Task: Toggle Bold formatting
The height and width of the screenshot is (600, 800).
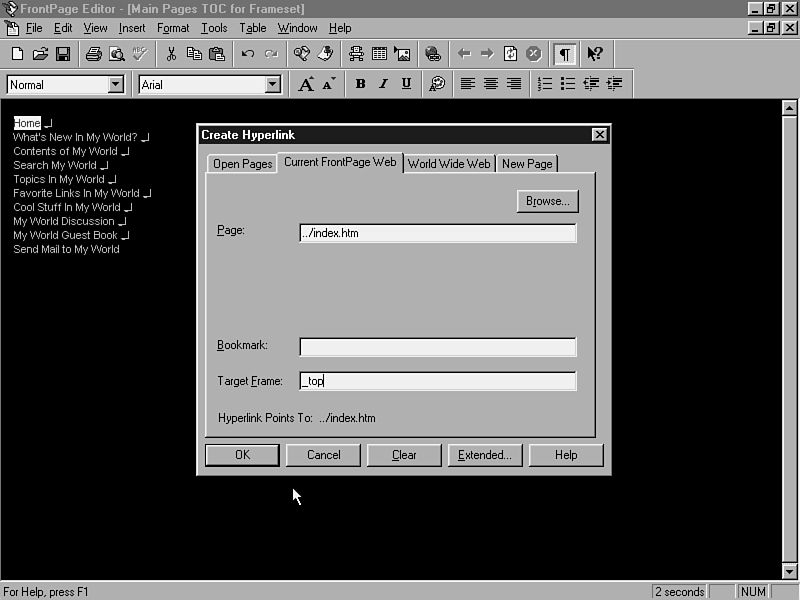Action: pos(361,85)
